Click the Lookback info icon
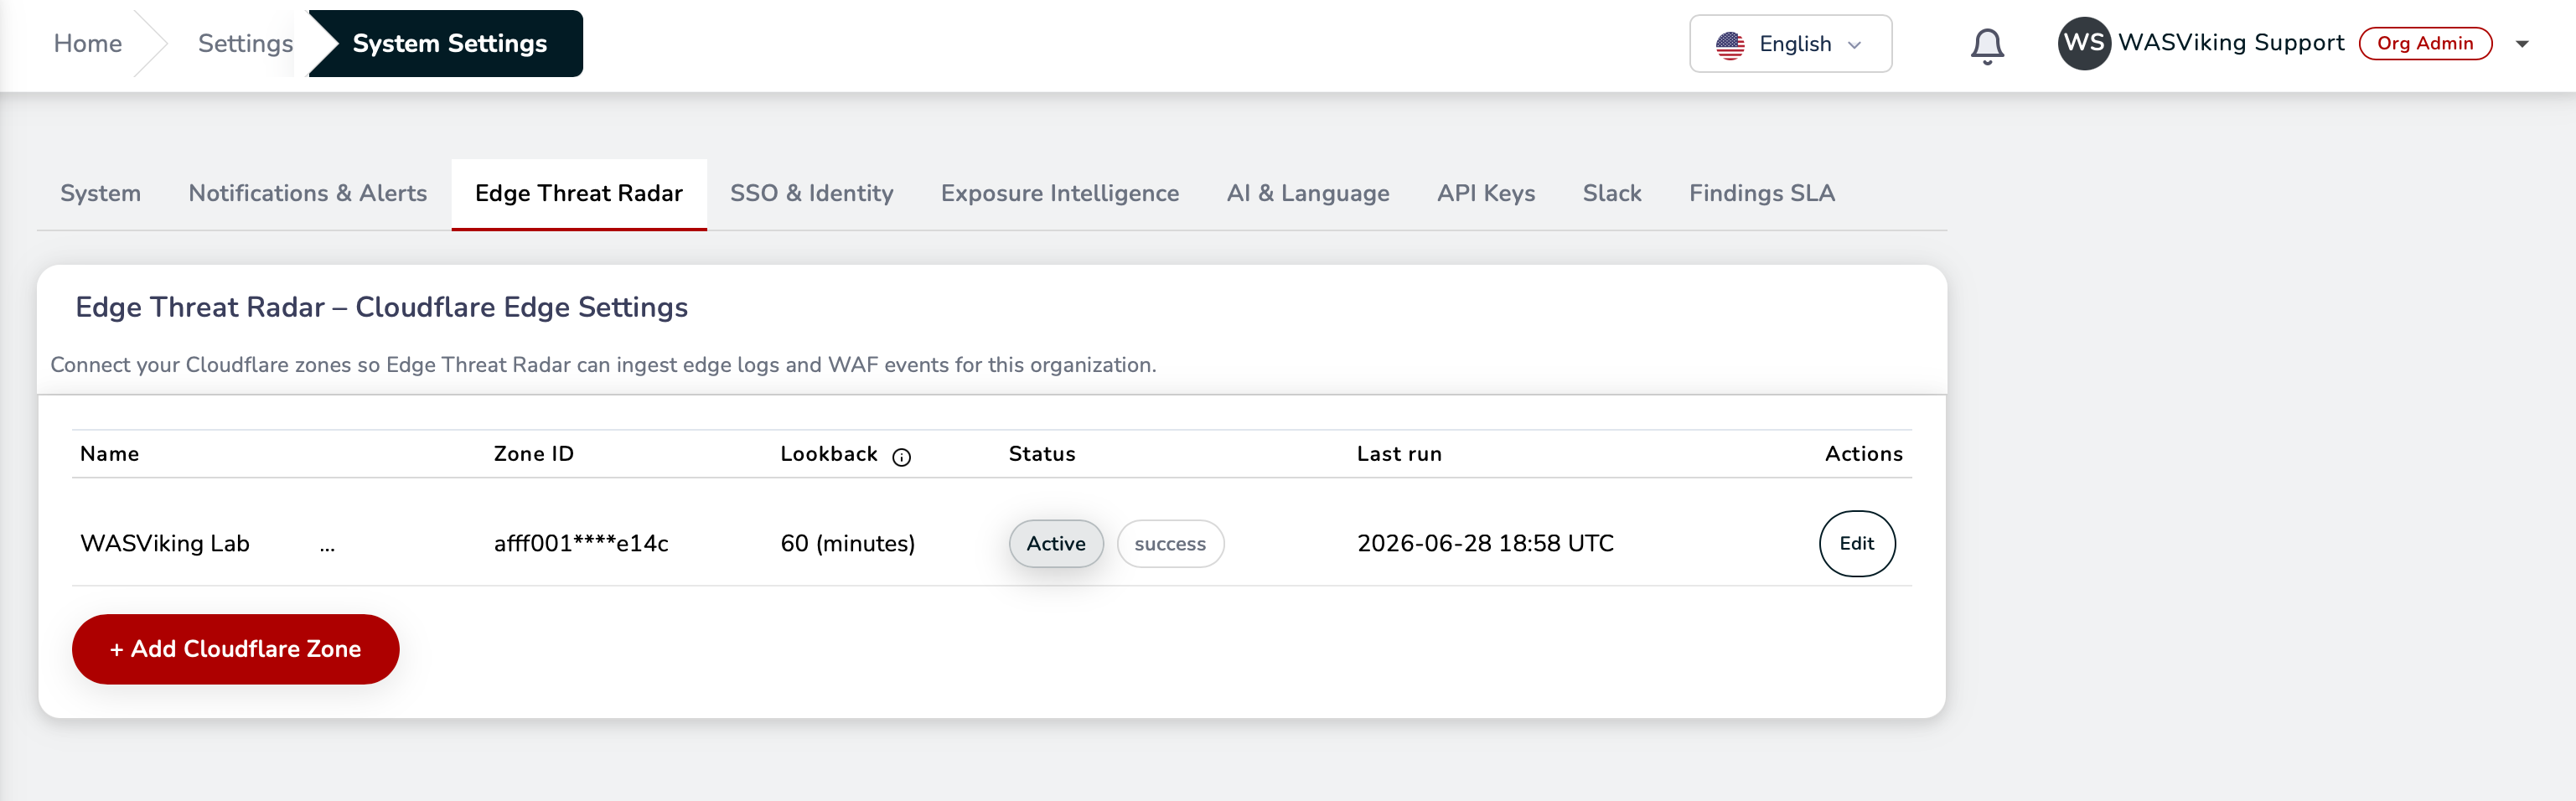 (x=901, y=457)
